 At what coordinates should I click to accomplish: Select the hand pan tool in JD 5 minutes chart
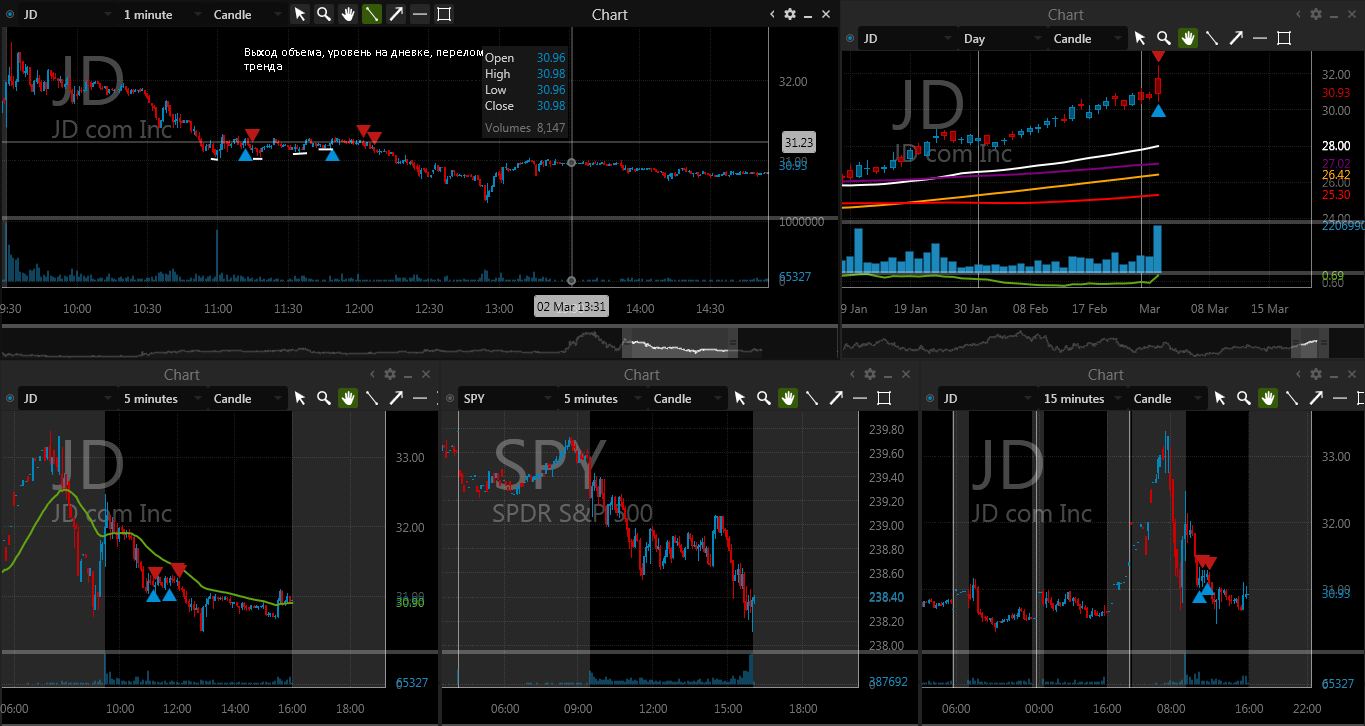[x=348, y=398]
